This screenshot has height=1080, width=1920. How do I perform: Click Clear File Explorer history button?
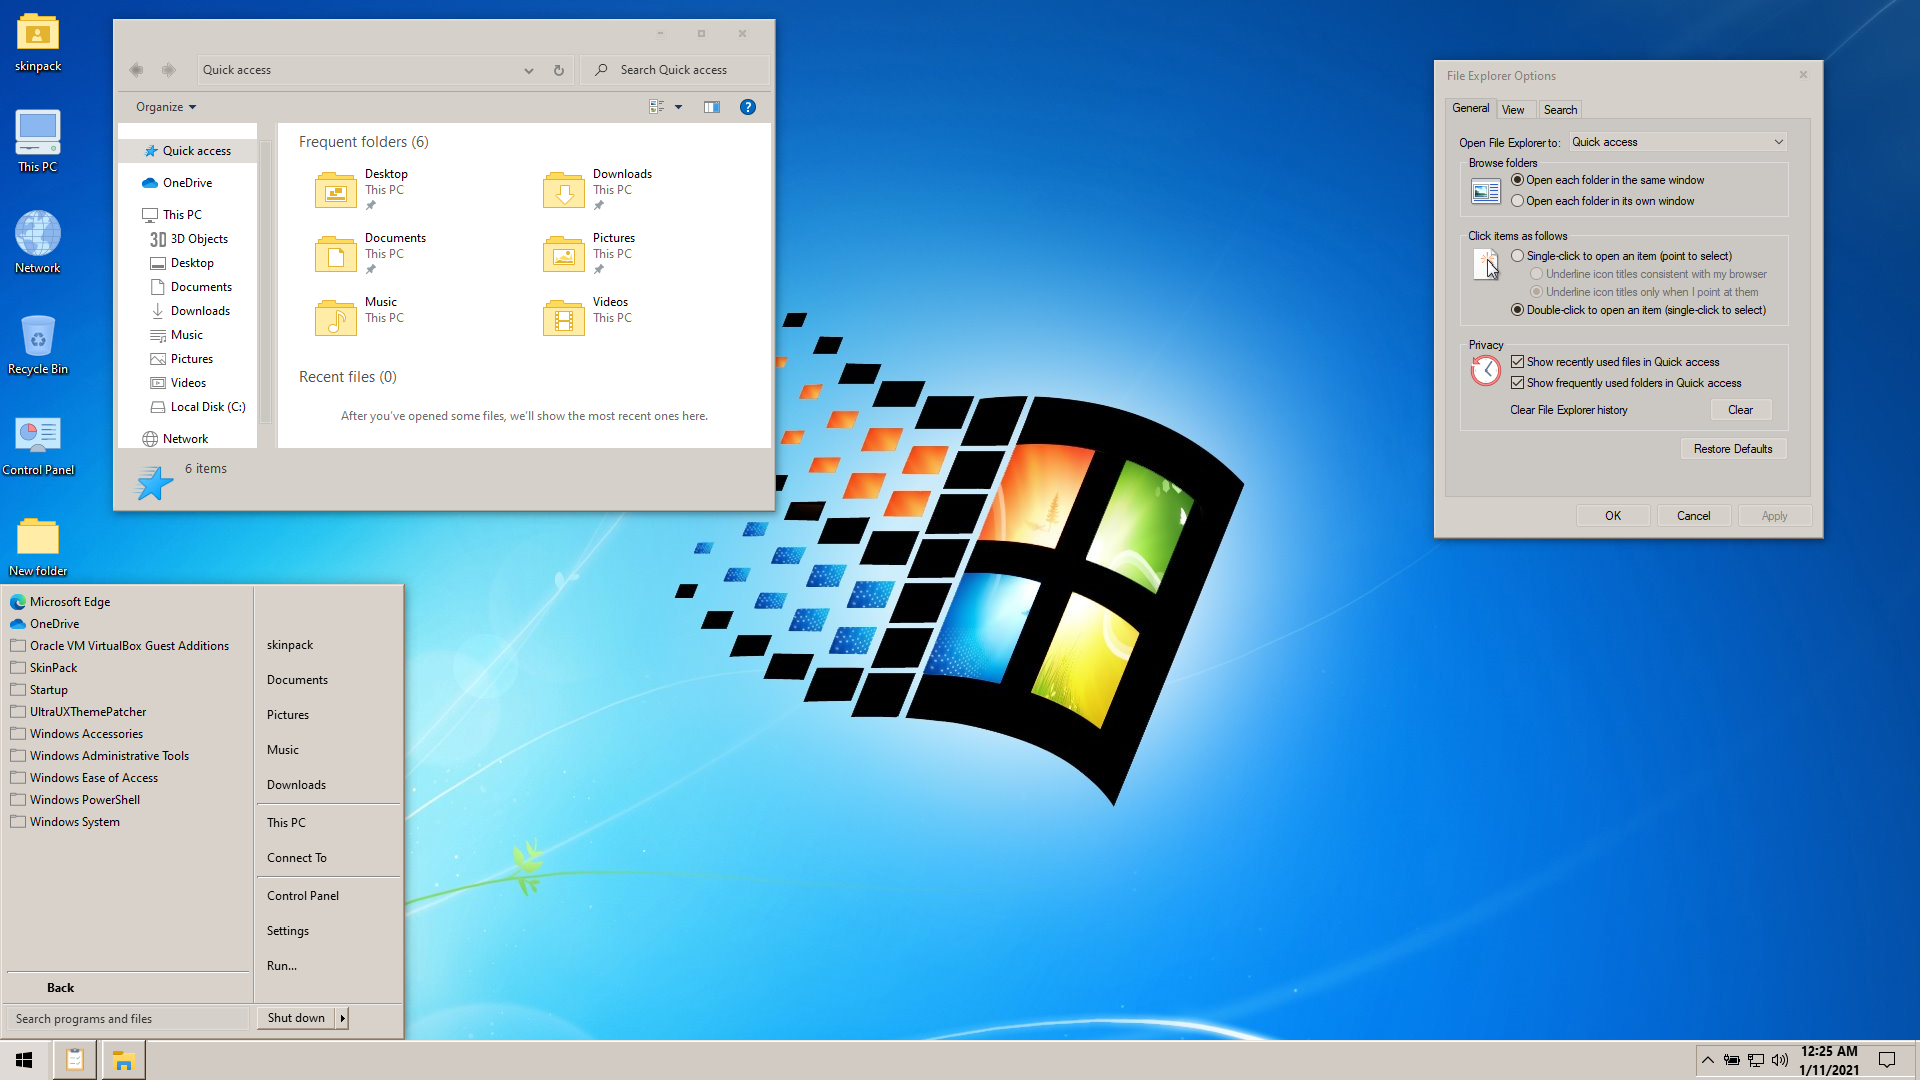(x=1740, y=410)
